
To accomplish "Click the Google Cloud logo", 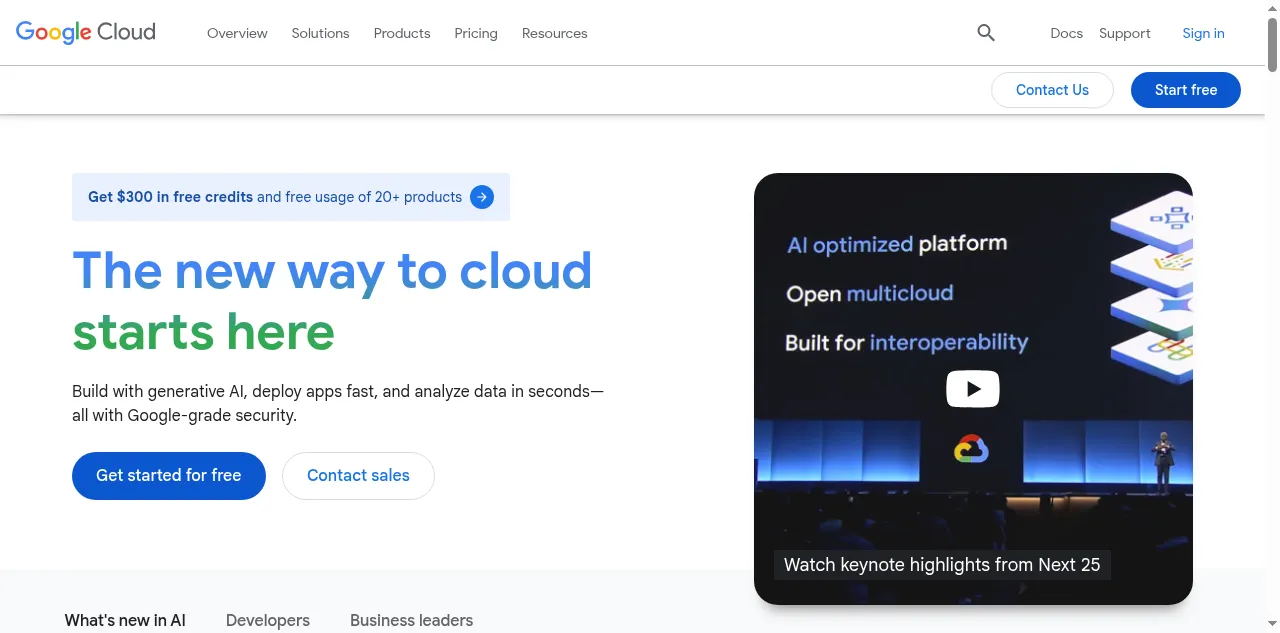I will tap(86, 32).
